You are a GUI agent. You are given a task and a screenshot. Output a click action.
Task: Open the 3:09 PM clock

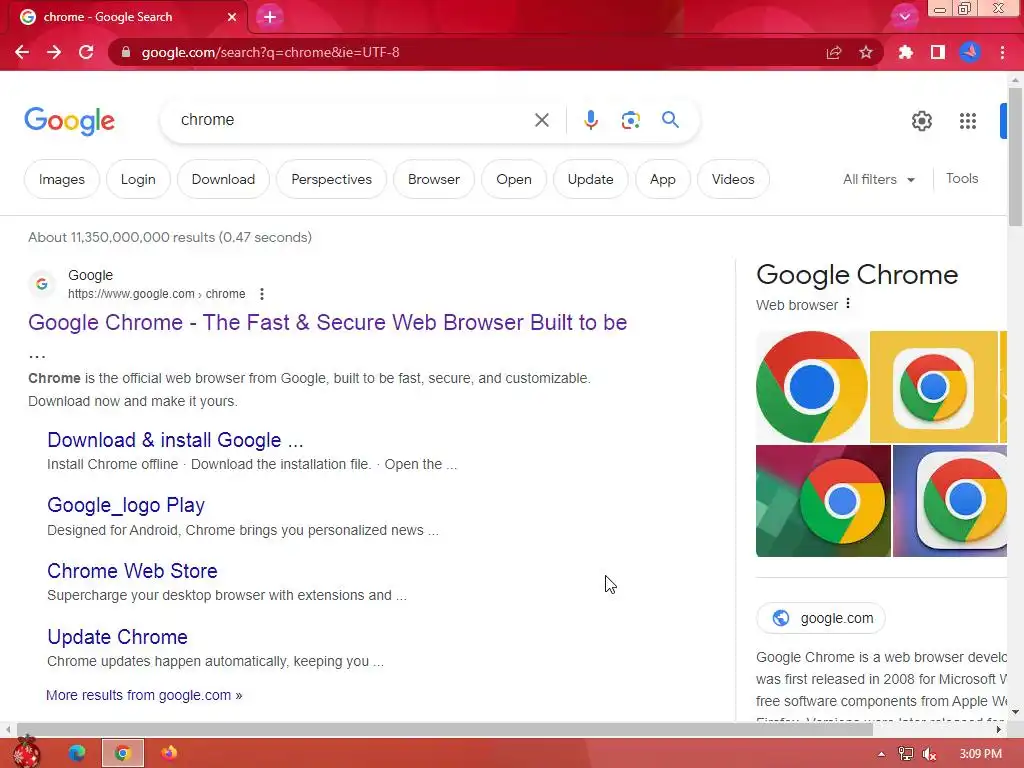(981, 754)
